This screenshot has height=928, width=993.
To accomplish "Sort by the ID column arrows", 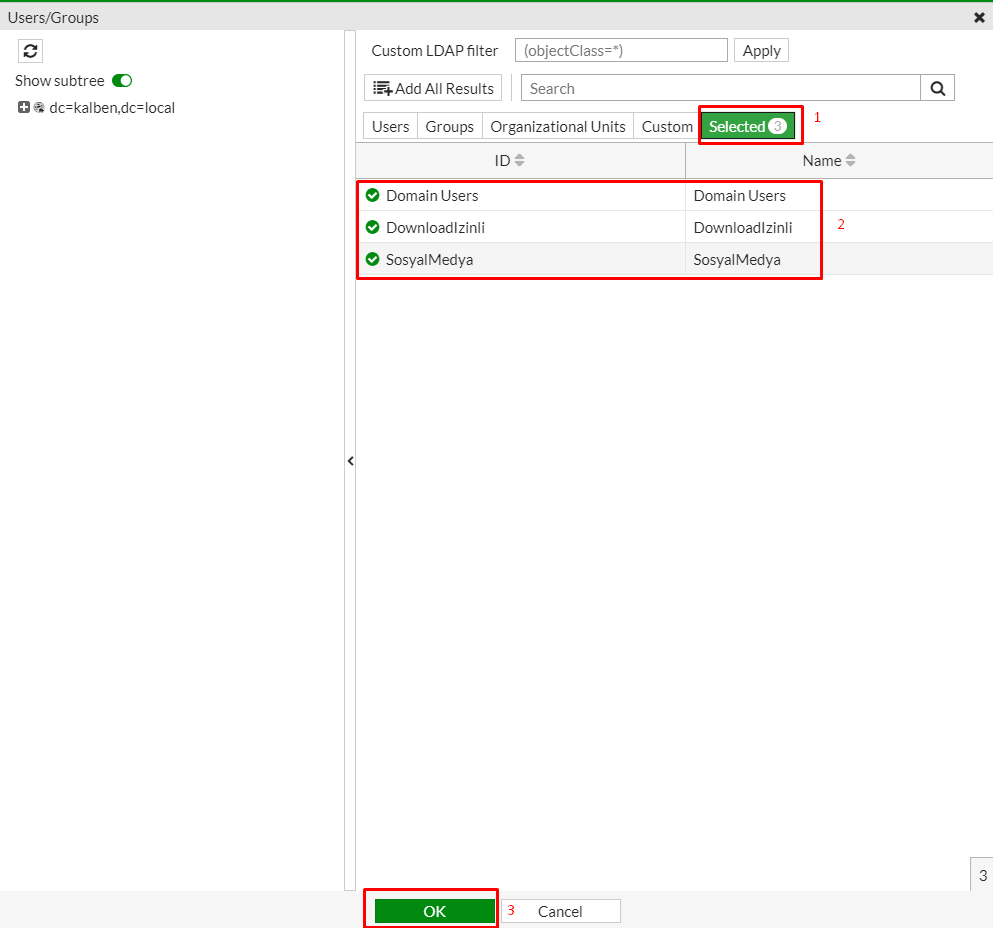I will [x=519, y=160].
